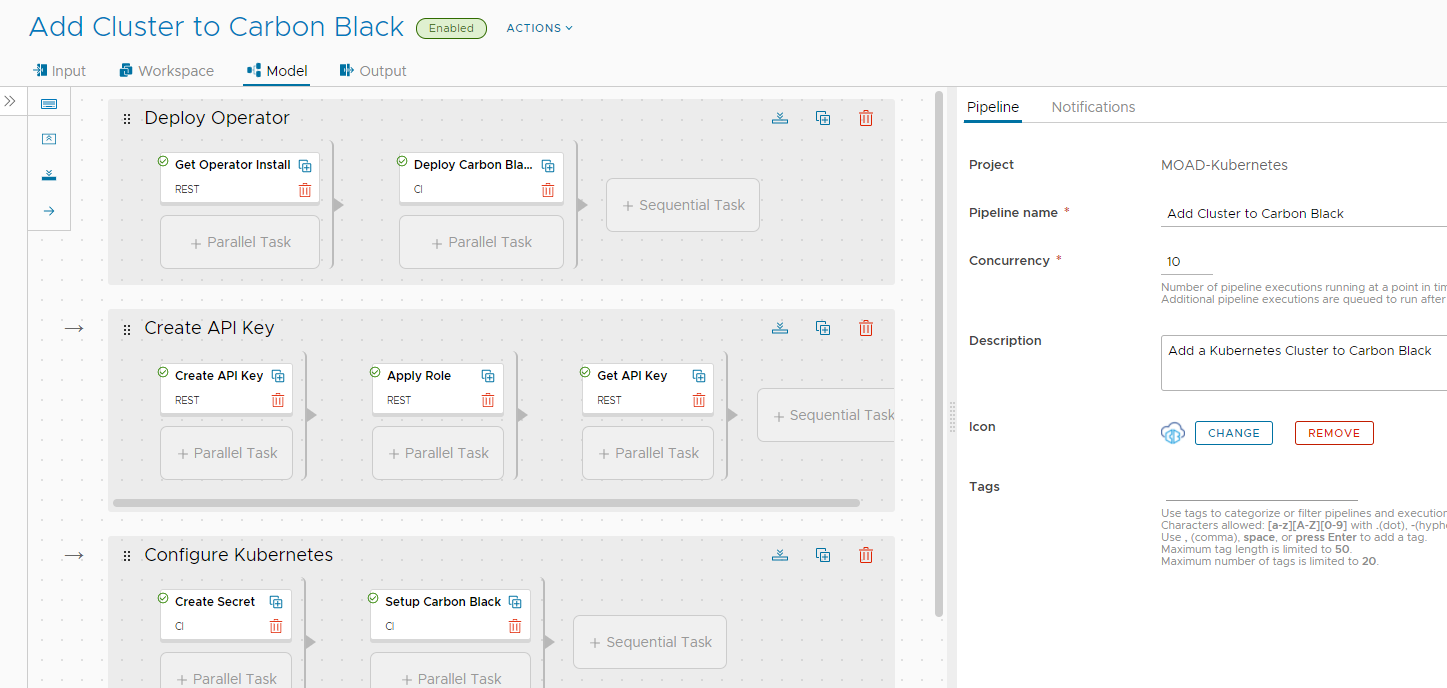Click drag handle of Configure Kubernetes stage
The image size is (1447, 688).
pyautogui.click(x=127, y=556)
